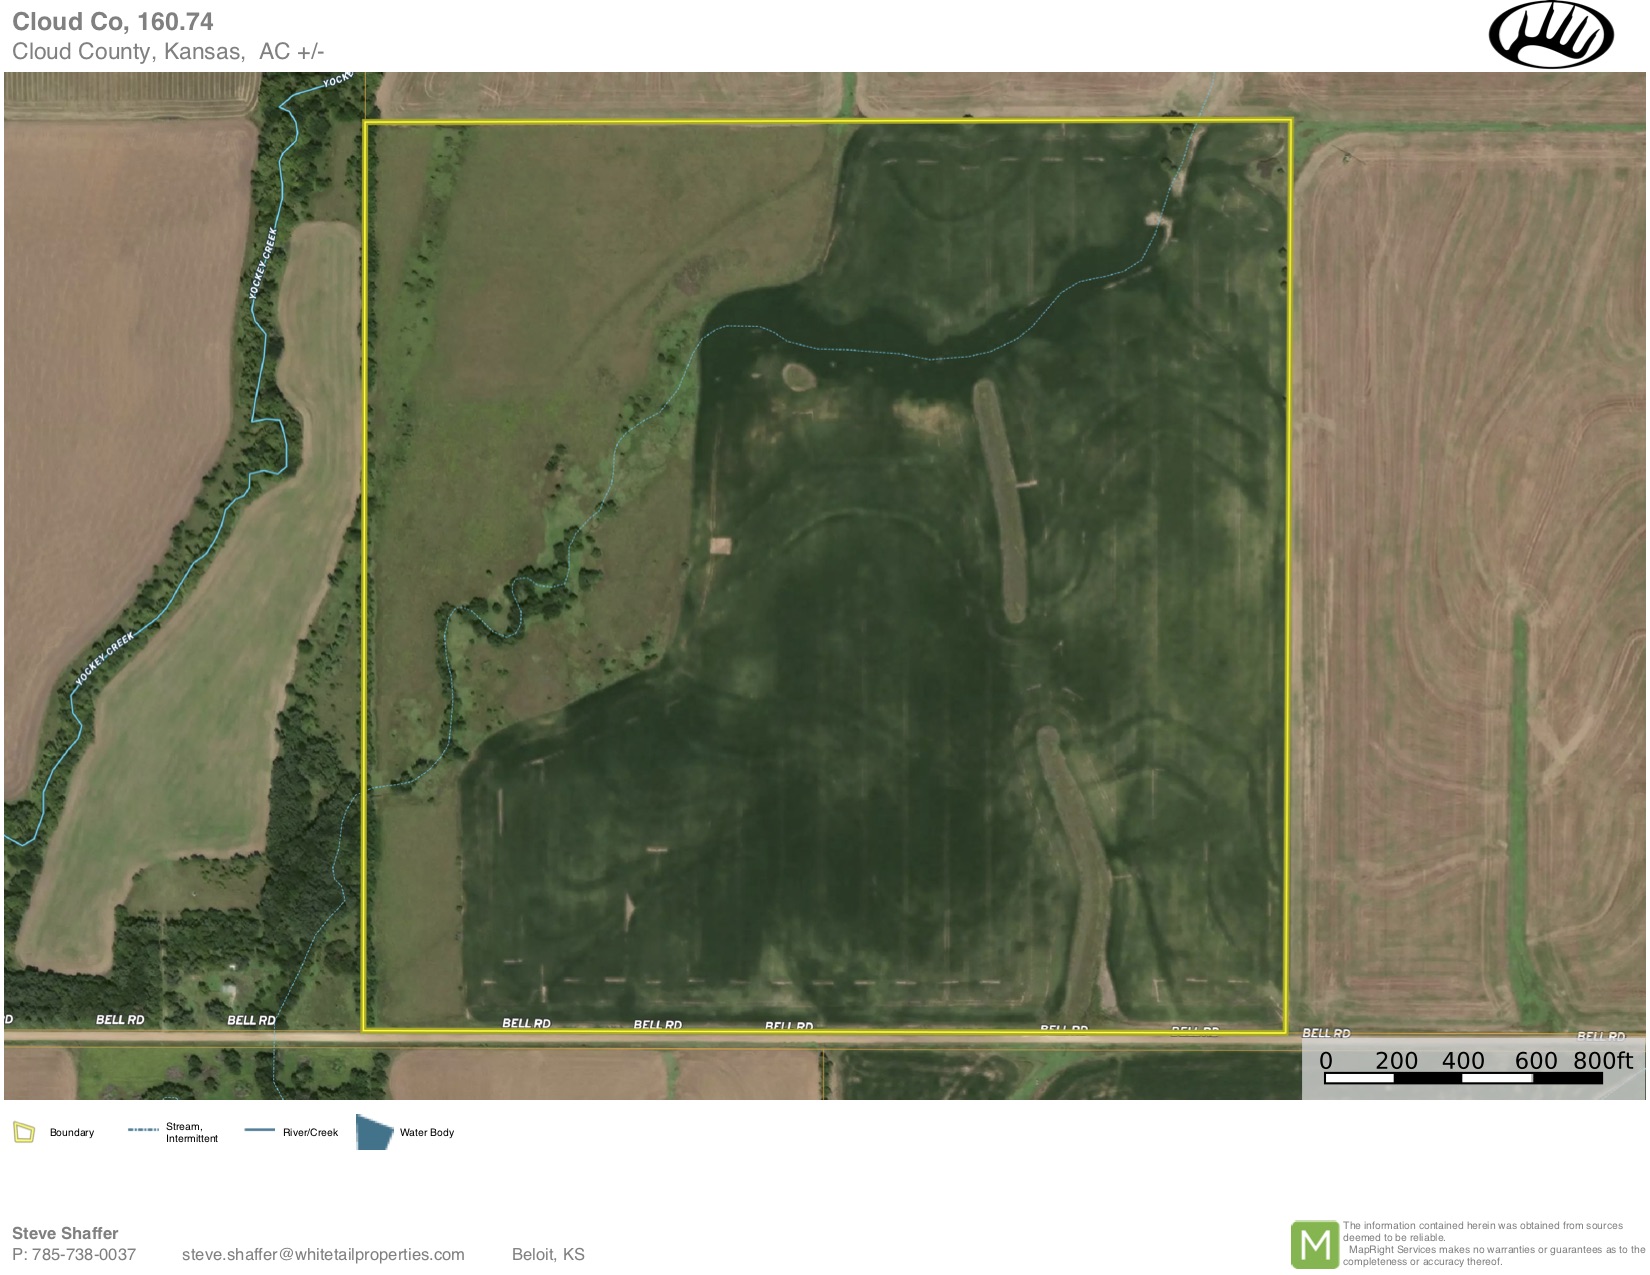Click the phone number 785-738-0037
This screenshot has width=1650, height=1275.
(74, 1254)
